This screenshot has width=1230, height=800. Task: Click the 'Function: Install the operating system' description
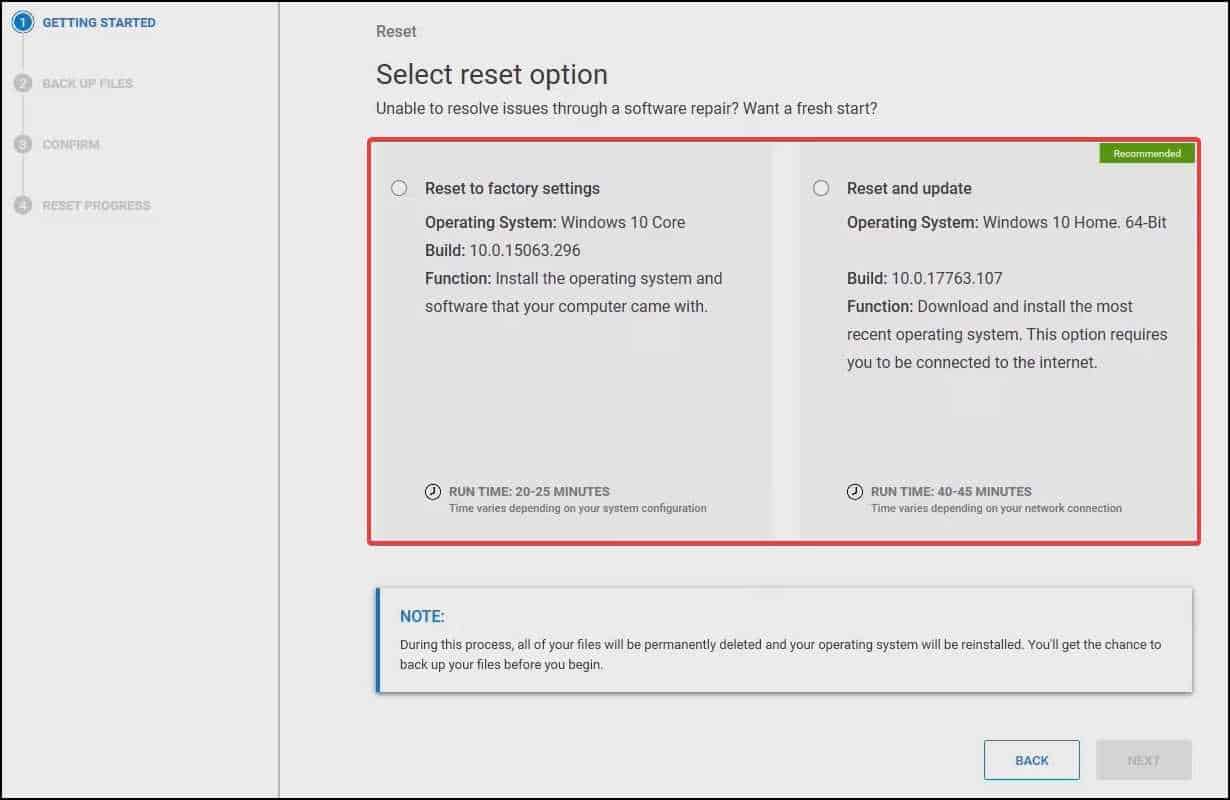click(574, 292)
